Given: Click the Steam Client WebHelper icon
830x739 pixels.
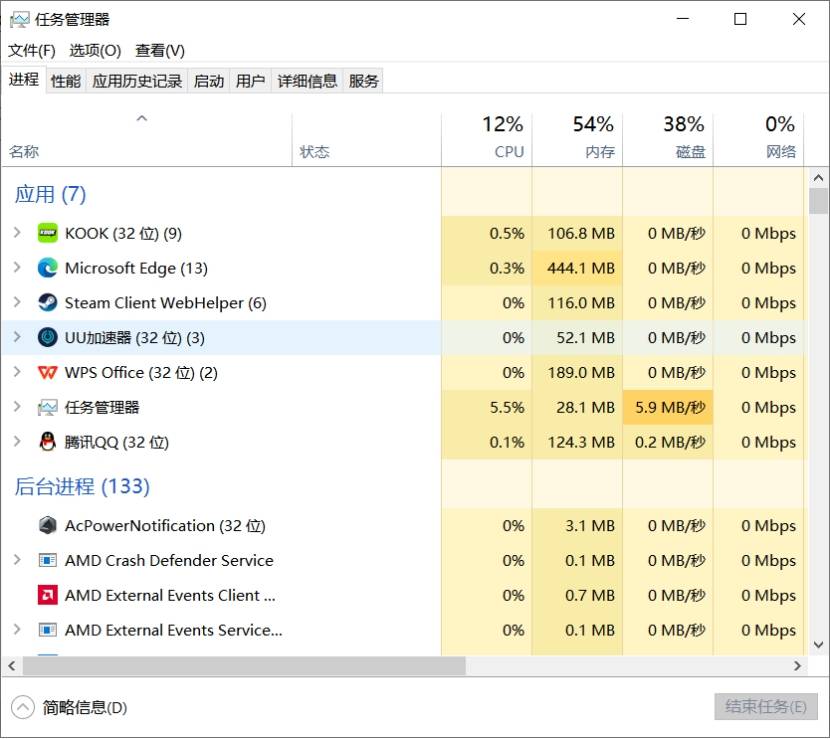Looking at the screenshot, I should 47,303.
